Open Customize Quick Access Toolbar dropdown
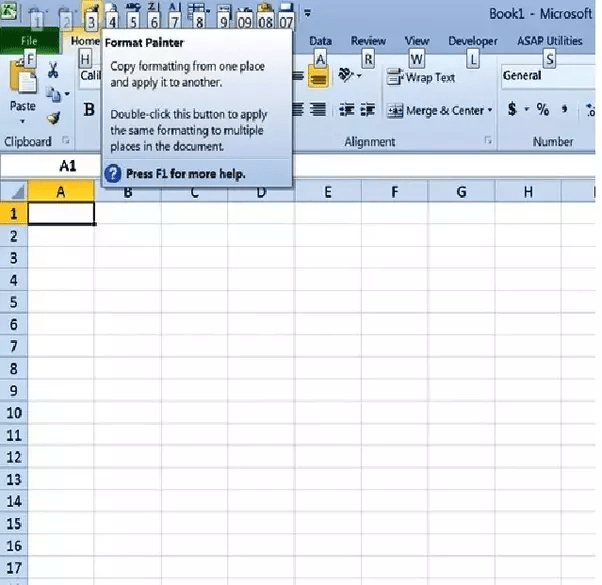This screenshot has width=602, height=585. tap(307, 13)
